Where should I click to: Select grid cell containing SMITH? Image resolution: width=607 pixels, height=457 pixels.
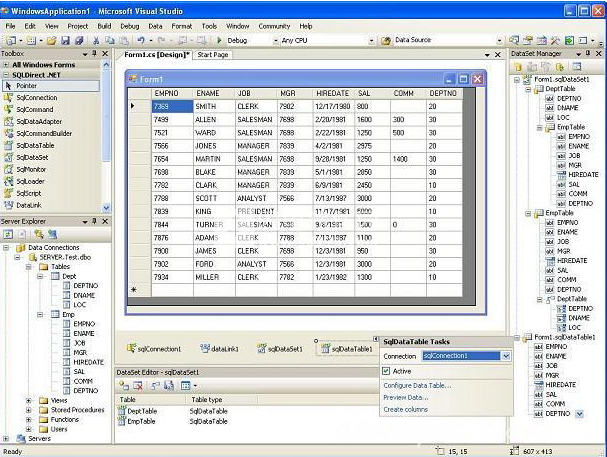pos(214,106)
